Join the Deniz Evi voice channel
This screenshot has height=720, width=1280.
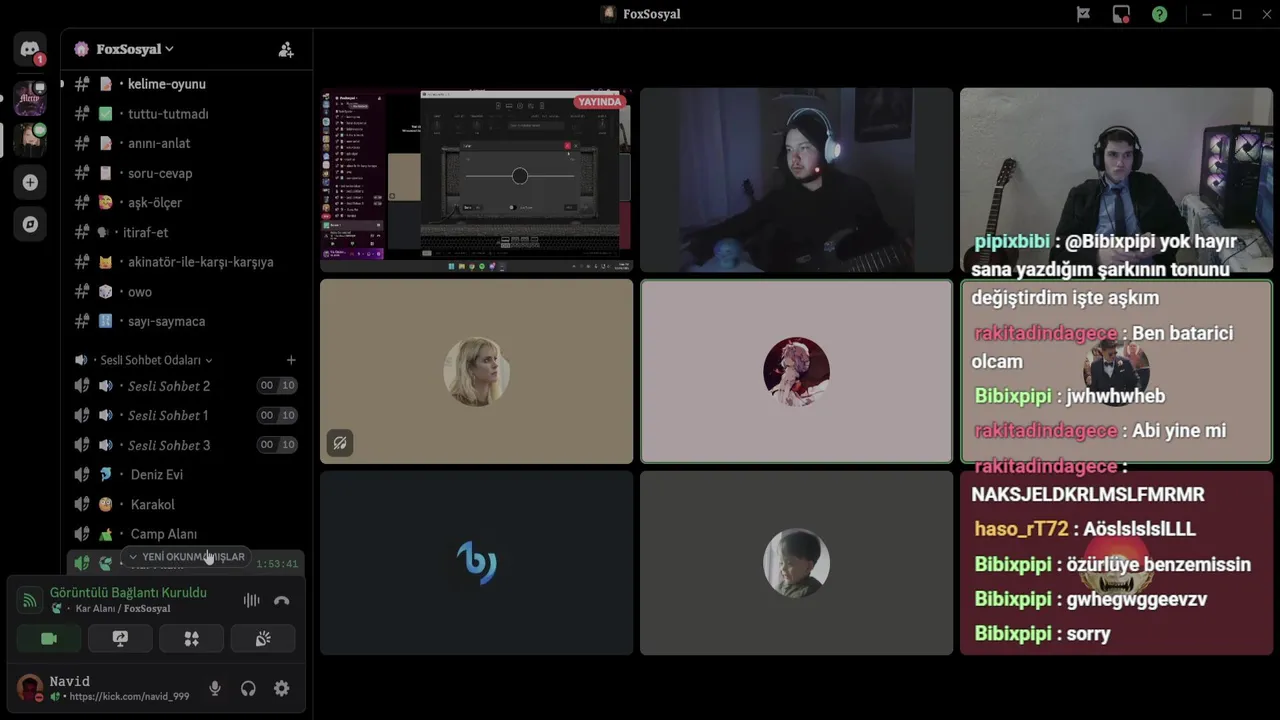pos(186,474)
